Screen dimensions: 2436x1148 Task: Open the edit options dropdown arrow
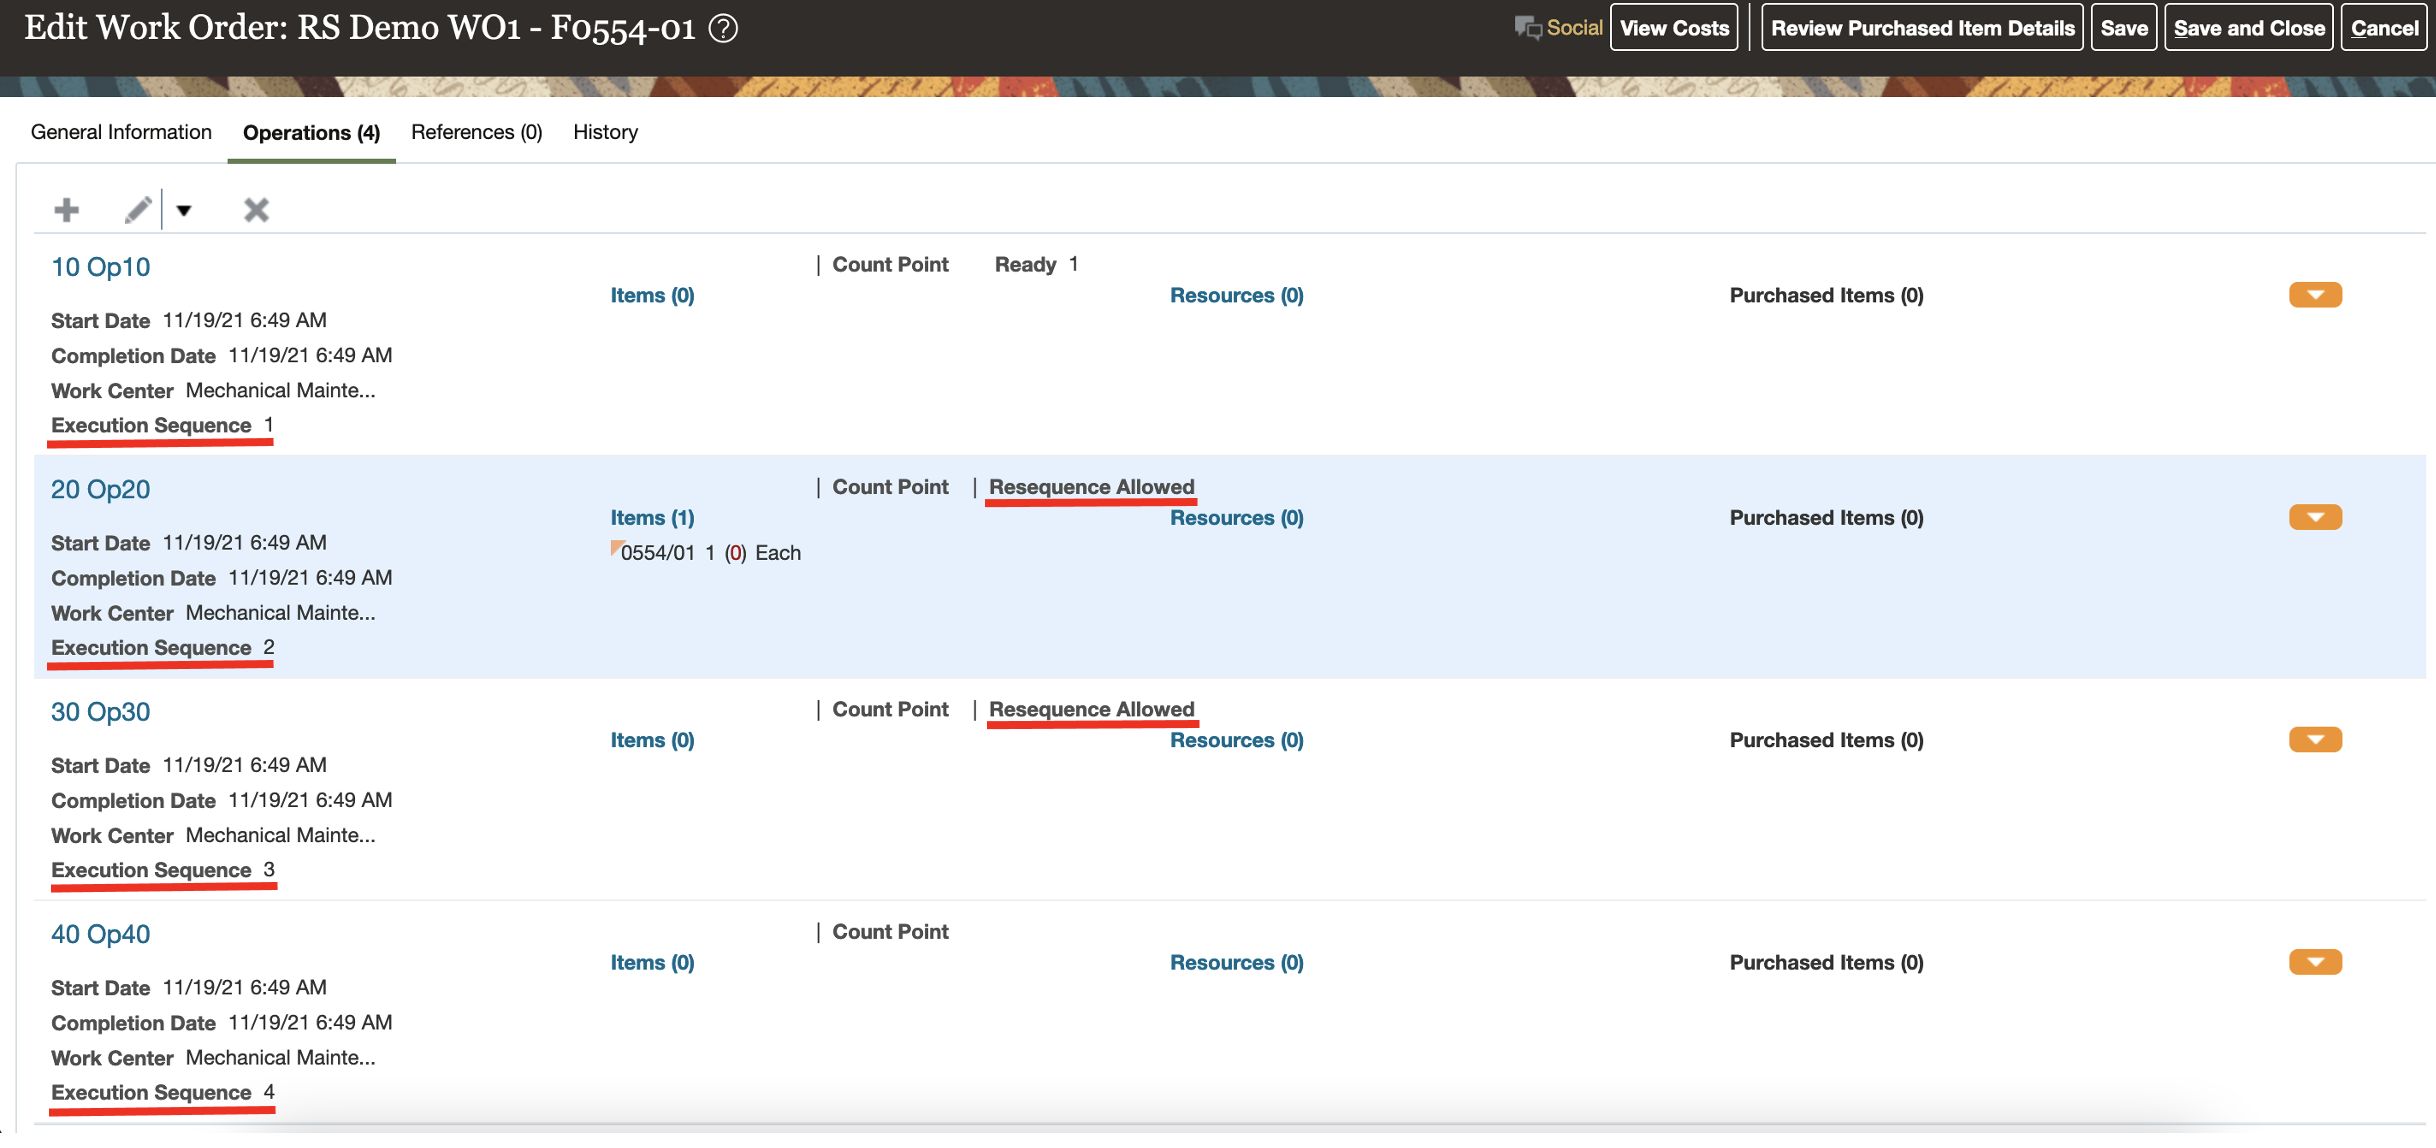click(x=184, y=210)
